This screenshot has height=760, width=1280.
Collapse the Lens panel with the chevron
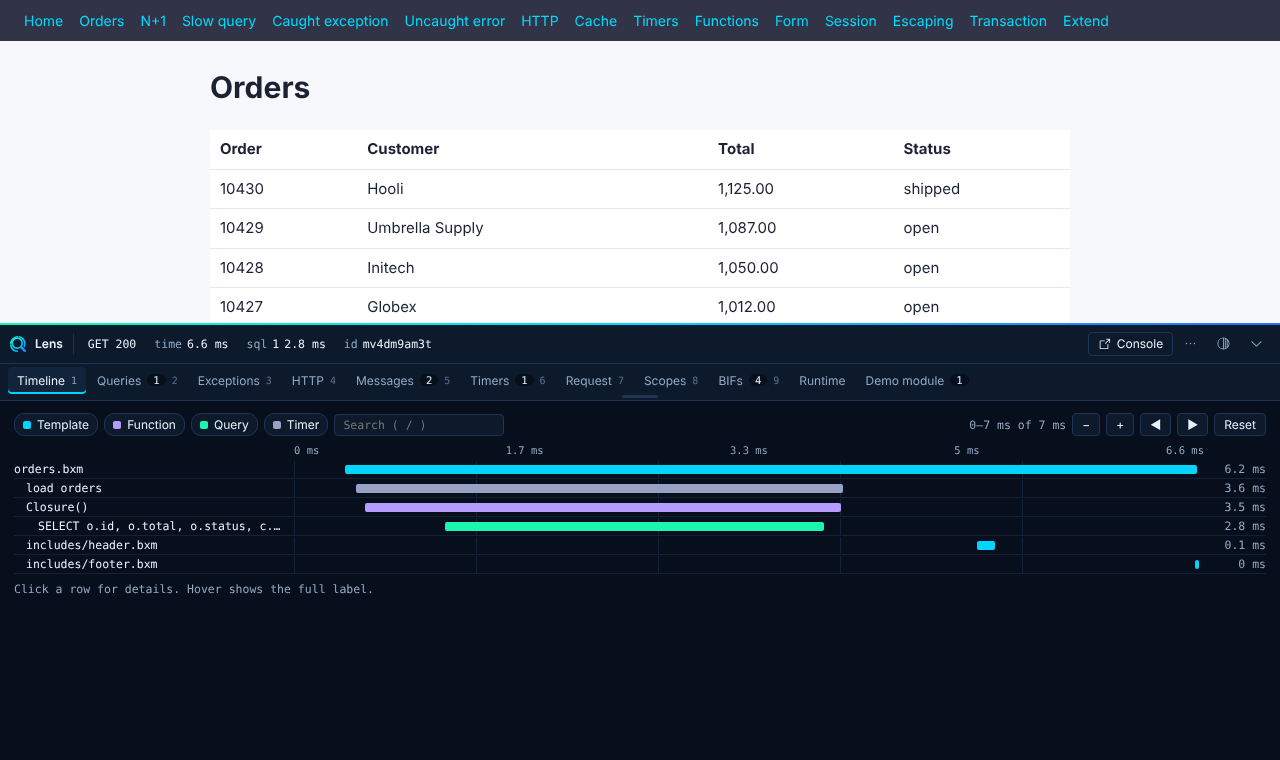pos(1257,344)
